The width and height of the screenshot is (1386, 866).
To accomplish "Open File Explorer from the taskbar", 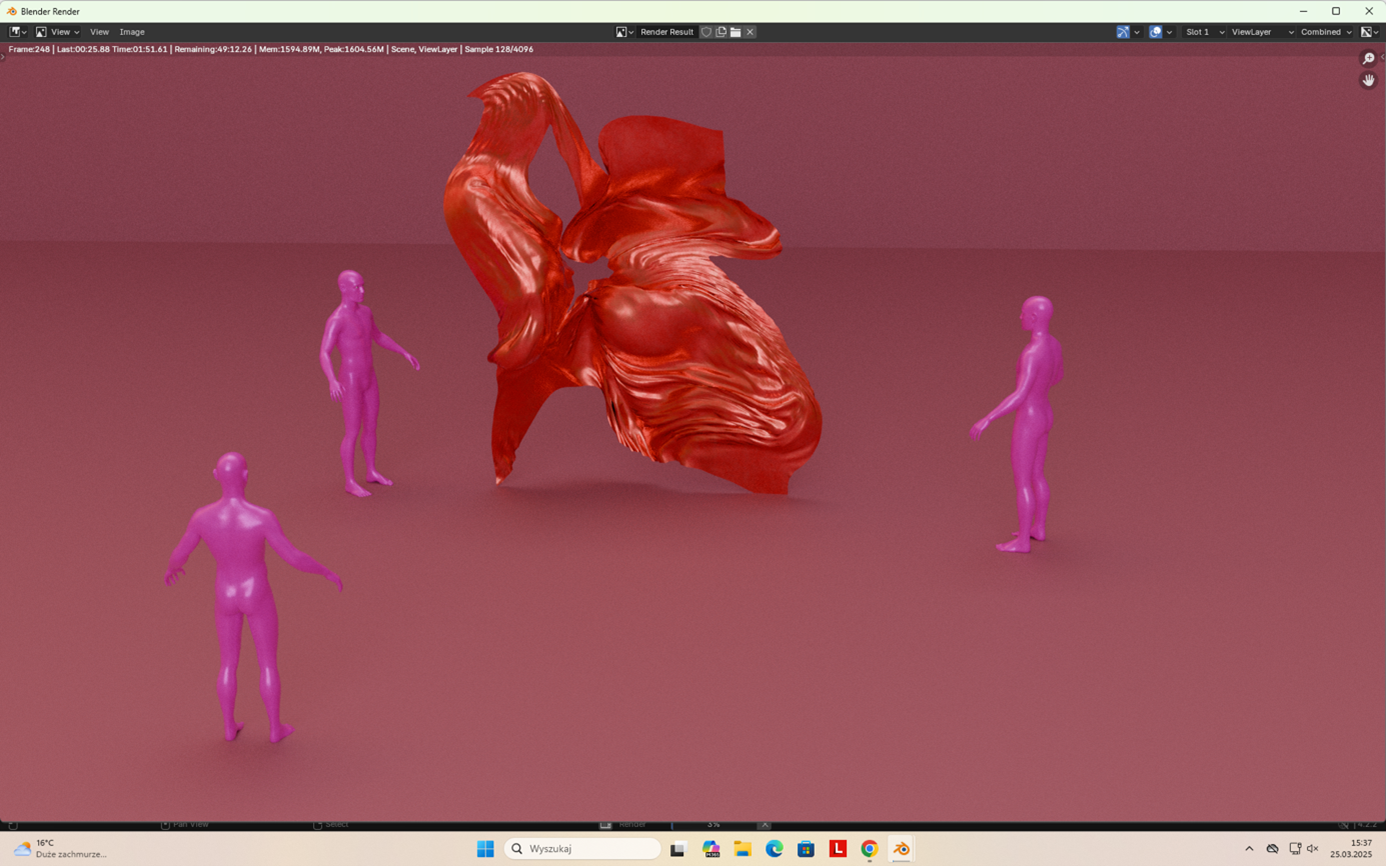I will (742, 849).
